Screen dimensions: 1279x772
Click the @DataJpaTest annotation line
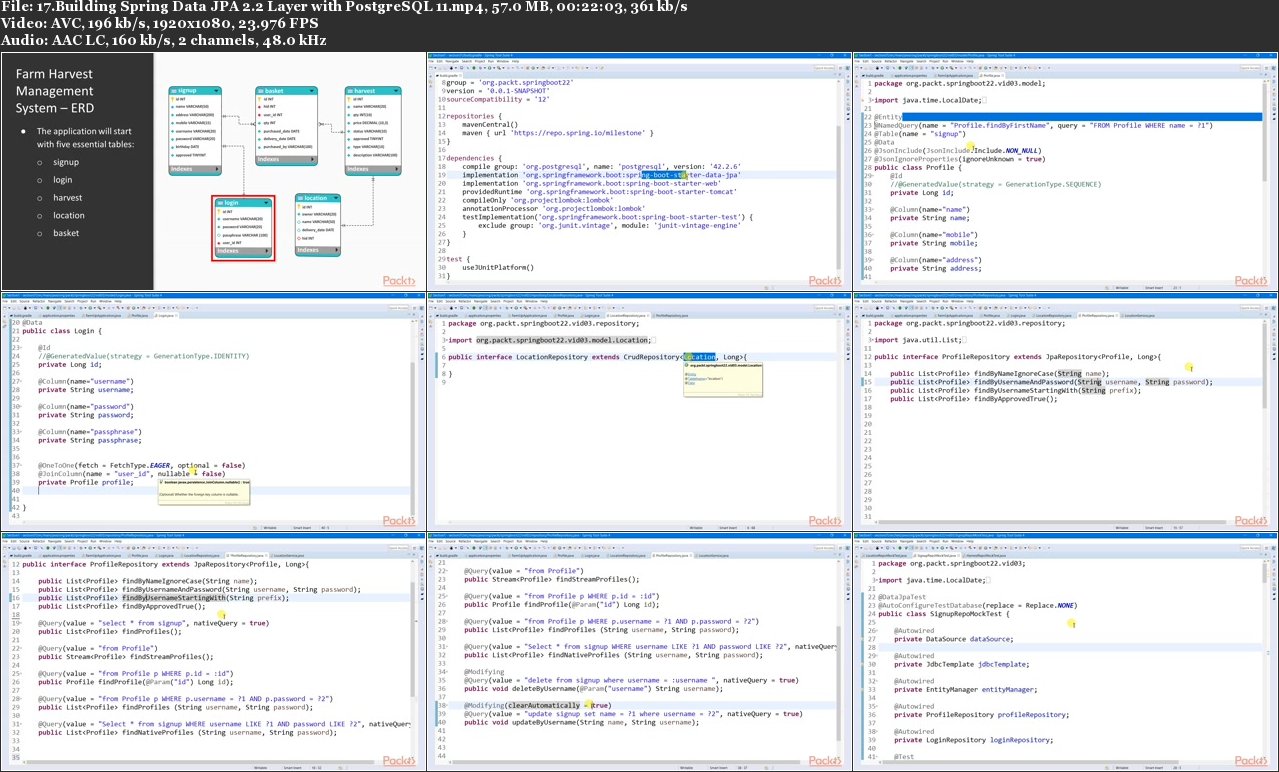(x=903, y=597)
